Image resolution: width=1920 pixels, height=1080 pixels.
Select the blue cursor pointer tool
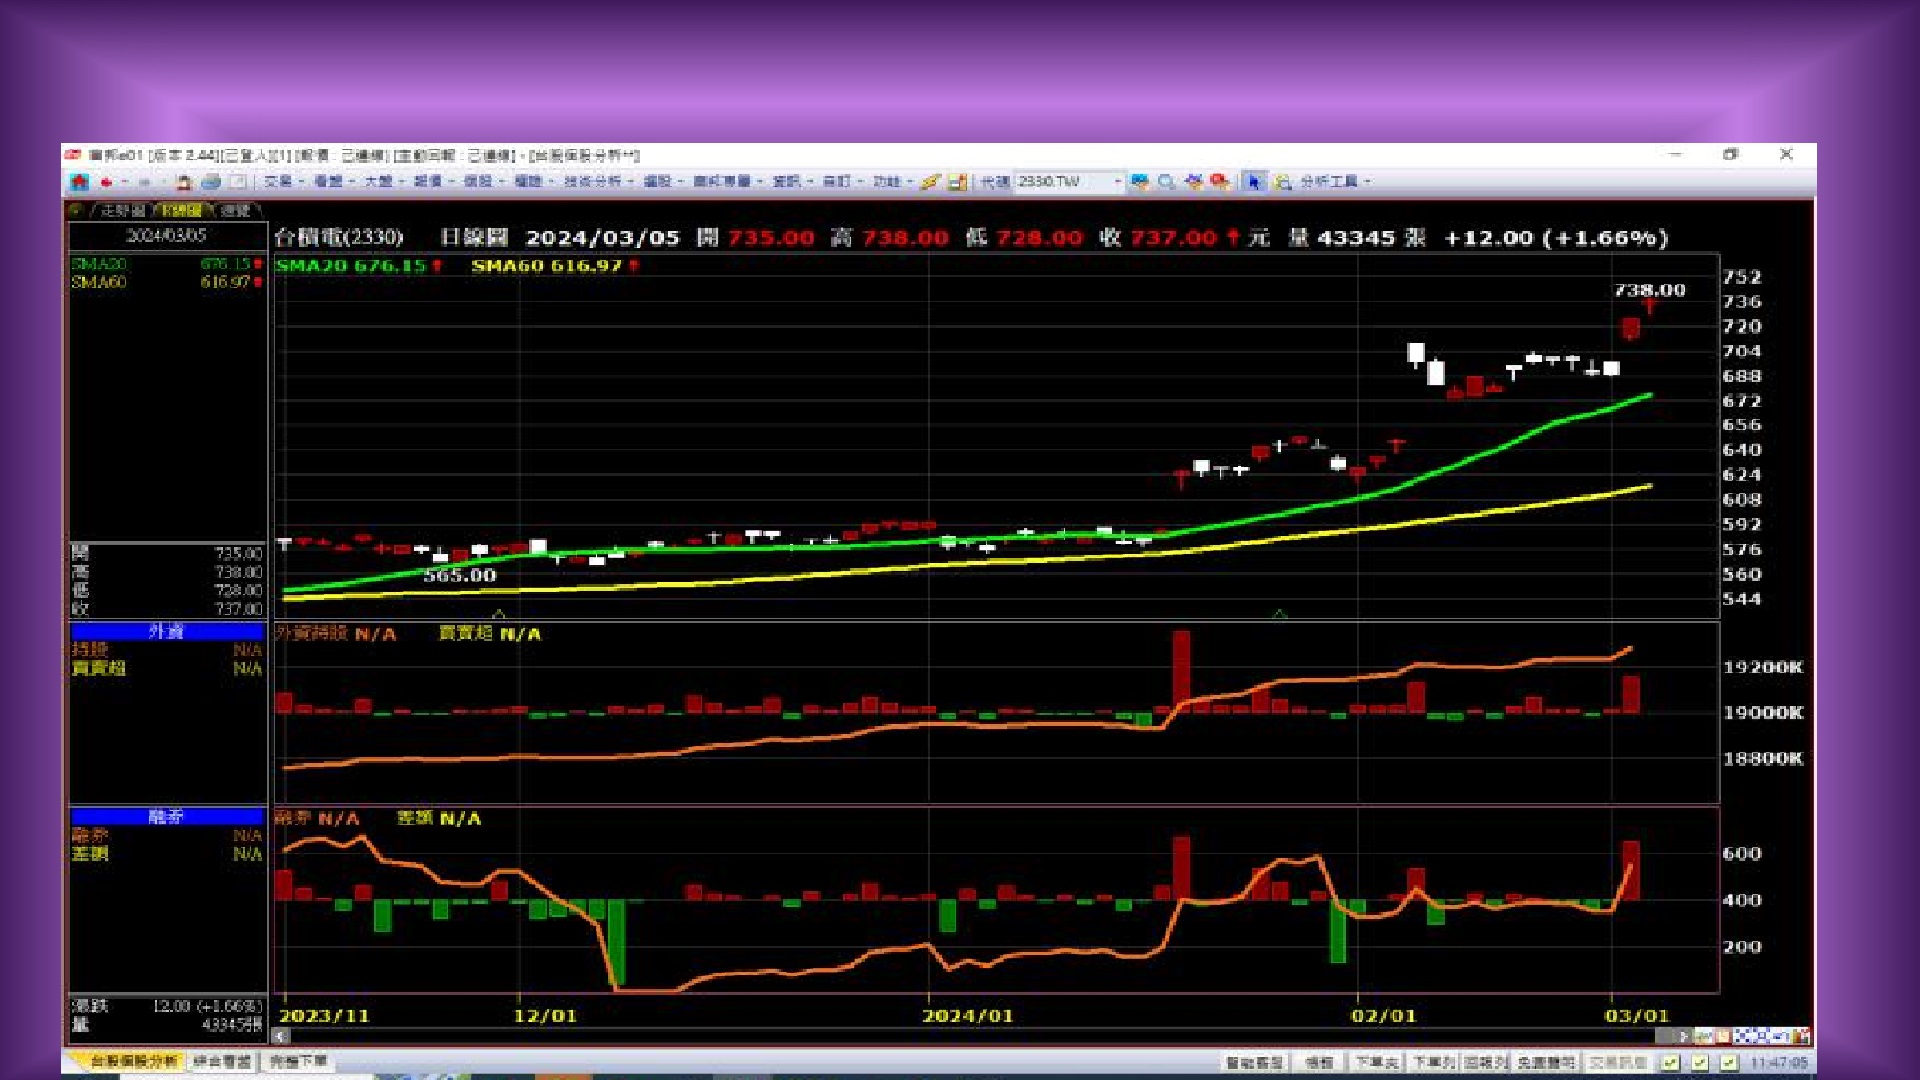click(x=1254, y=182)
